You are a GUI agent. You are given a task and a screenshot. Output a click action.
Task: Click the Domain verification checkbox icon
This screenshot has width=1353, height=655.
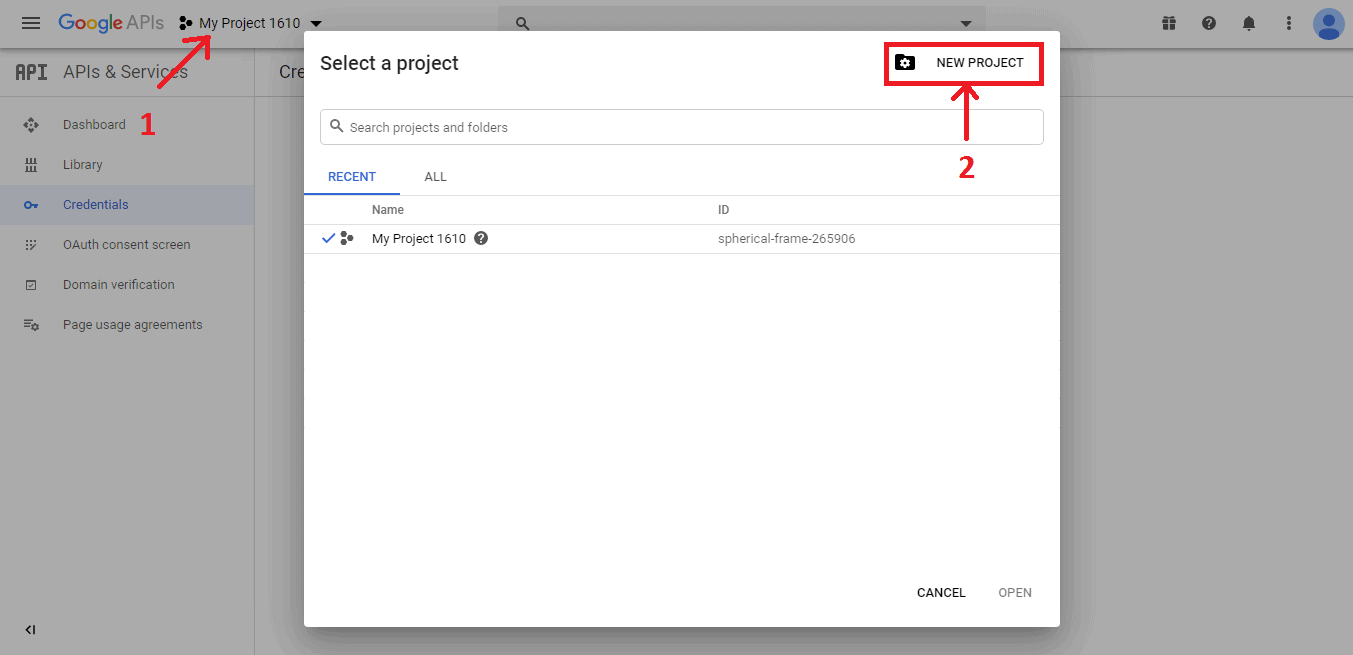coord(31,285)
